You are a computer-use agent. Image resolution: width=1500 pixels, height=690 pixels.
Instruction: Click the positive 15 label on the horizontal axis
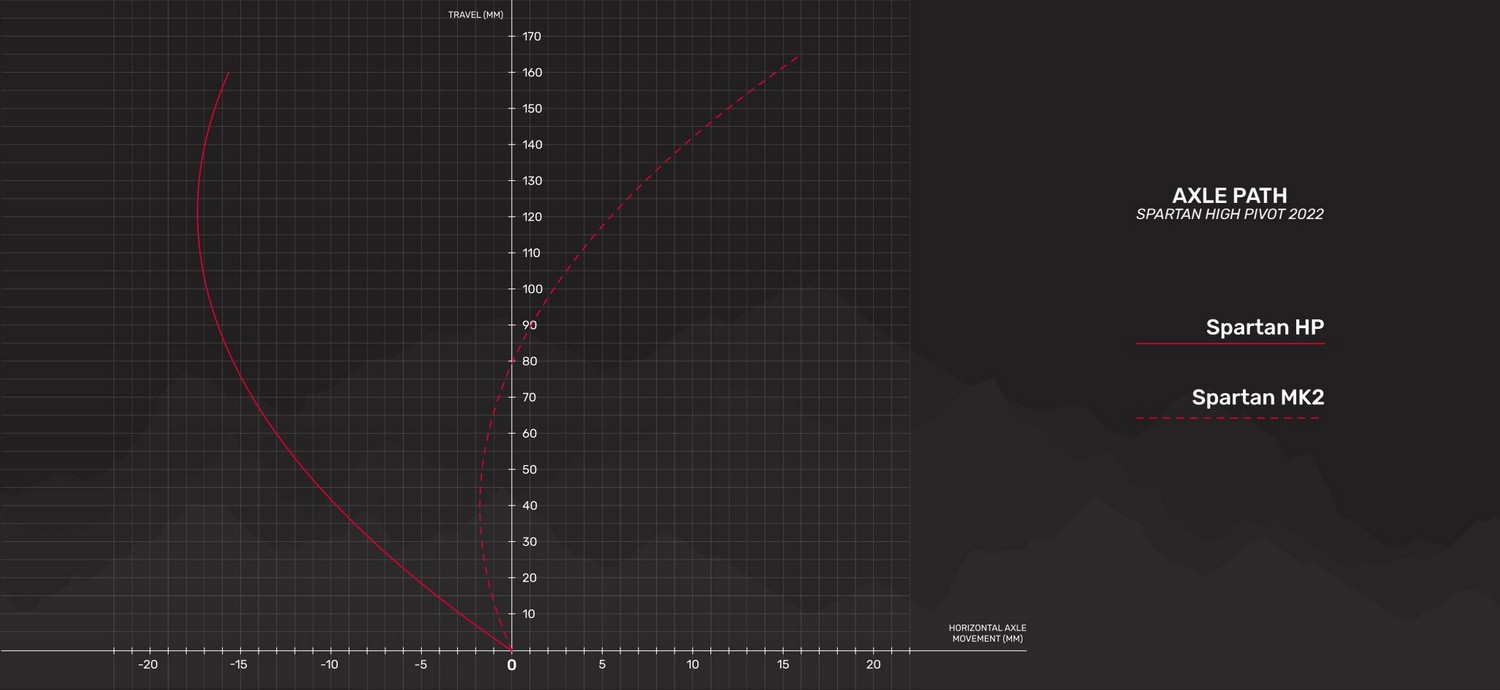[x=783, y=665]
